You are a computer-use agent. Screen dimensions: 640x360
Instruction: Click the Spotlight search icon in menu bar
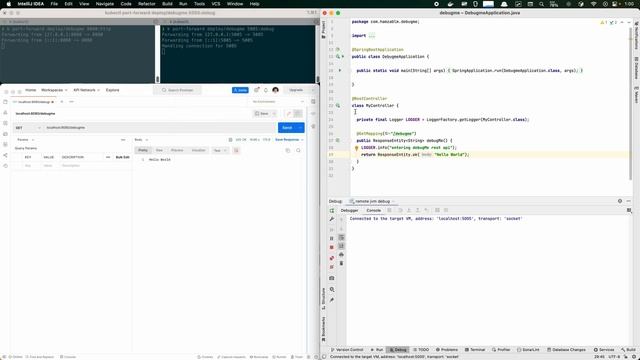point(541,4)
